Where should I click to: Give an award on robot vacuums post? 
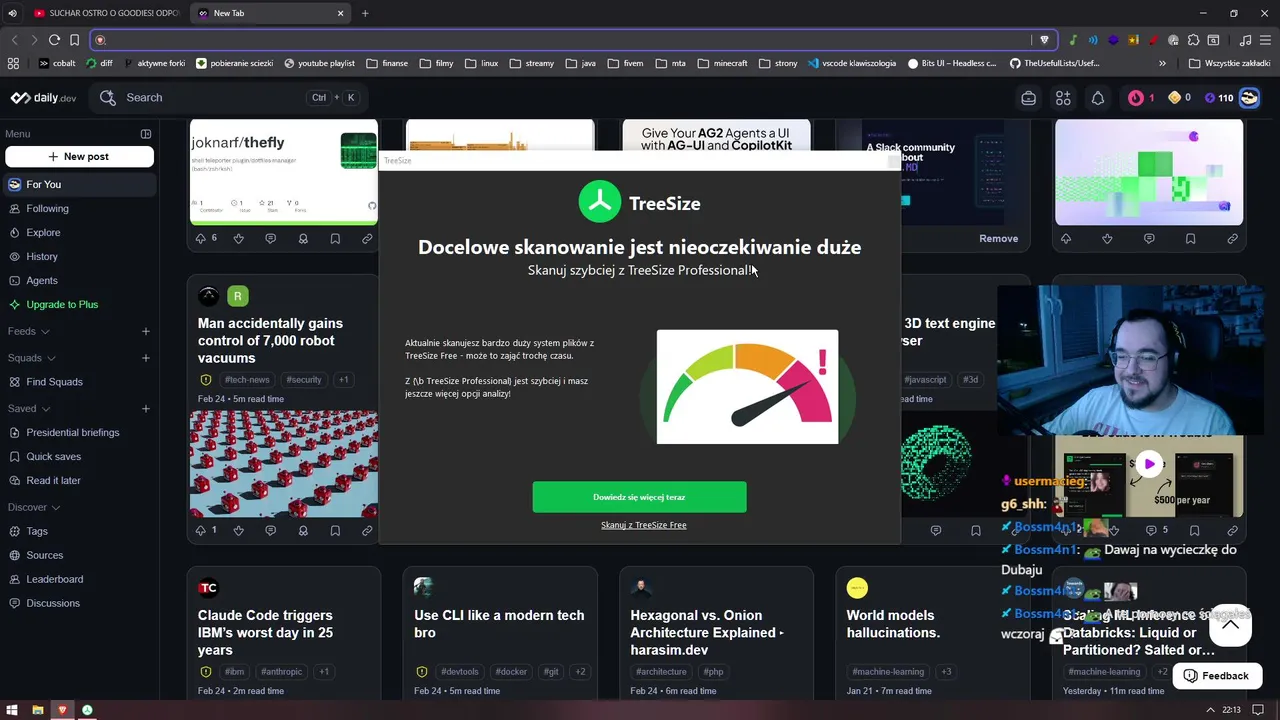click(x=303, y=531)
